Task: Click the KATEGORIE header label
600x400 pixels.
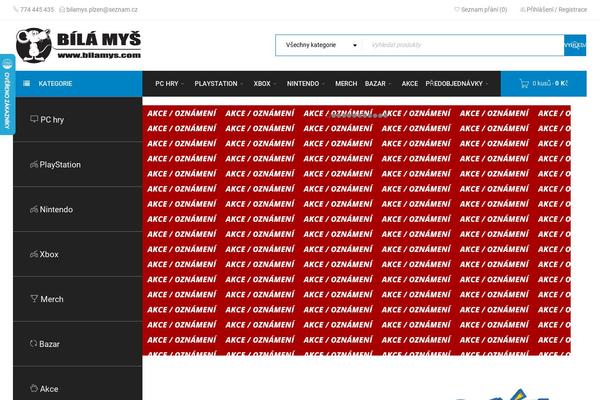Action: click(55, 83)
